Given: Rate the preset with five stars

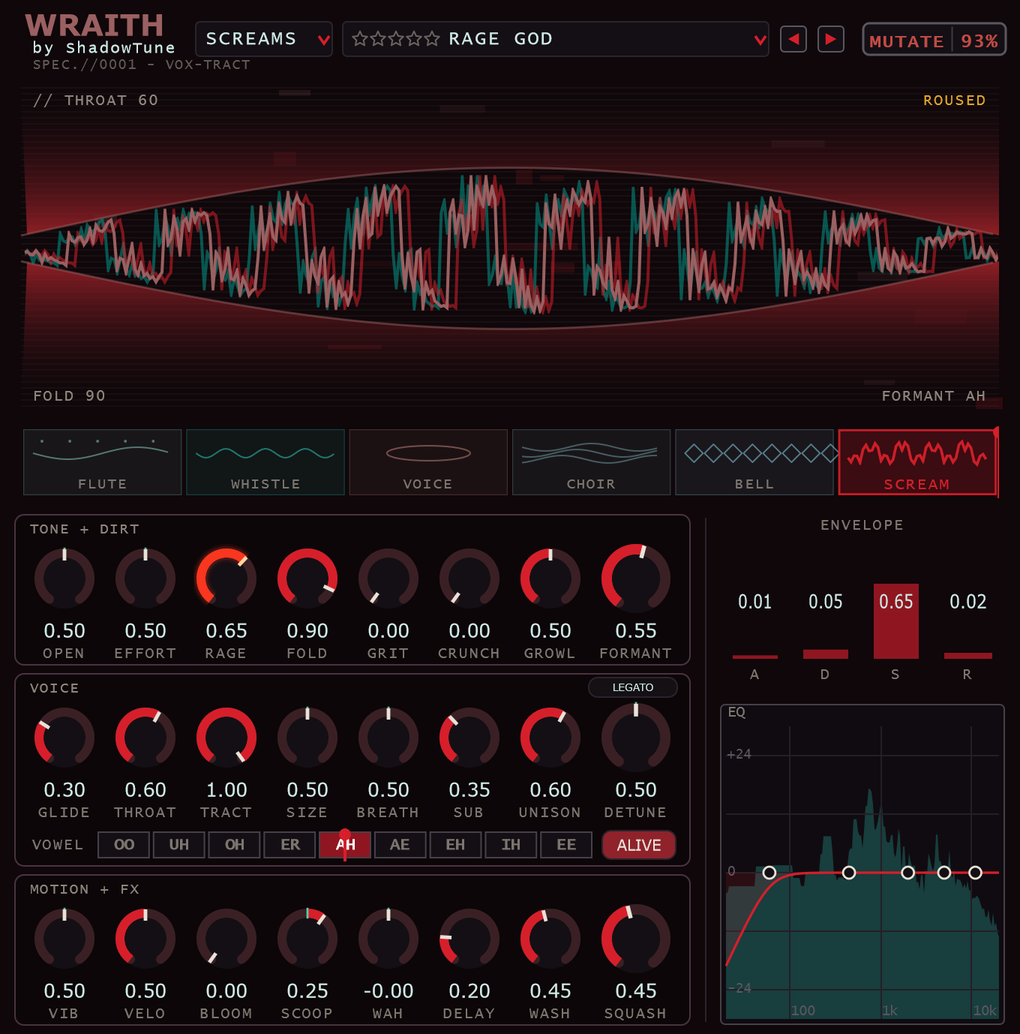Looking at the screenshot, I should [432, 39].
